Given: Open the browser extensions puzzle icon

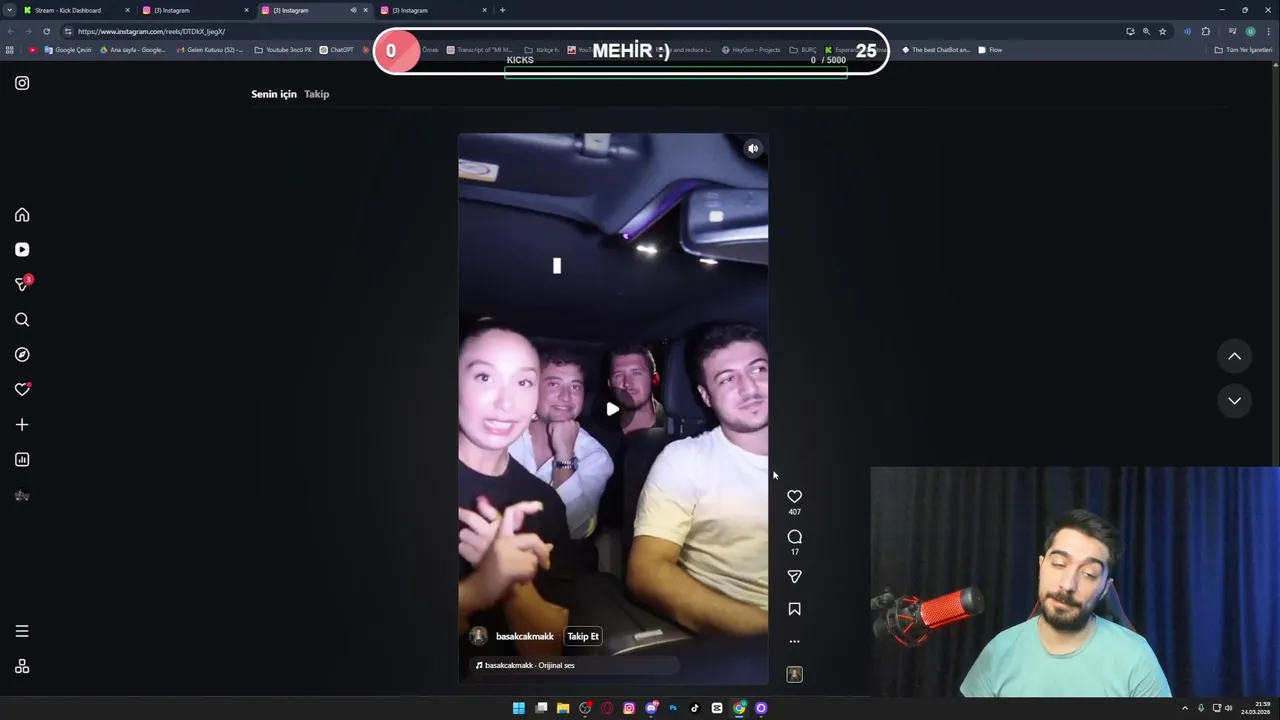Looking at the screenshot, I should [1206, 31].
